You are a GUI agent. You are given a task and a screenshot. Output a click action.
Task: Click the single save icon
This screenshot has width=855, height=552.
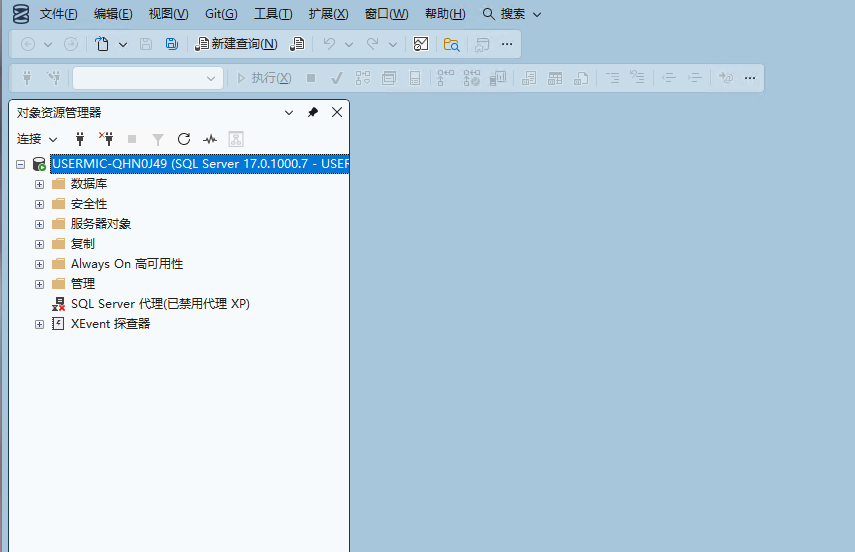click(146, 44)
